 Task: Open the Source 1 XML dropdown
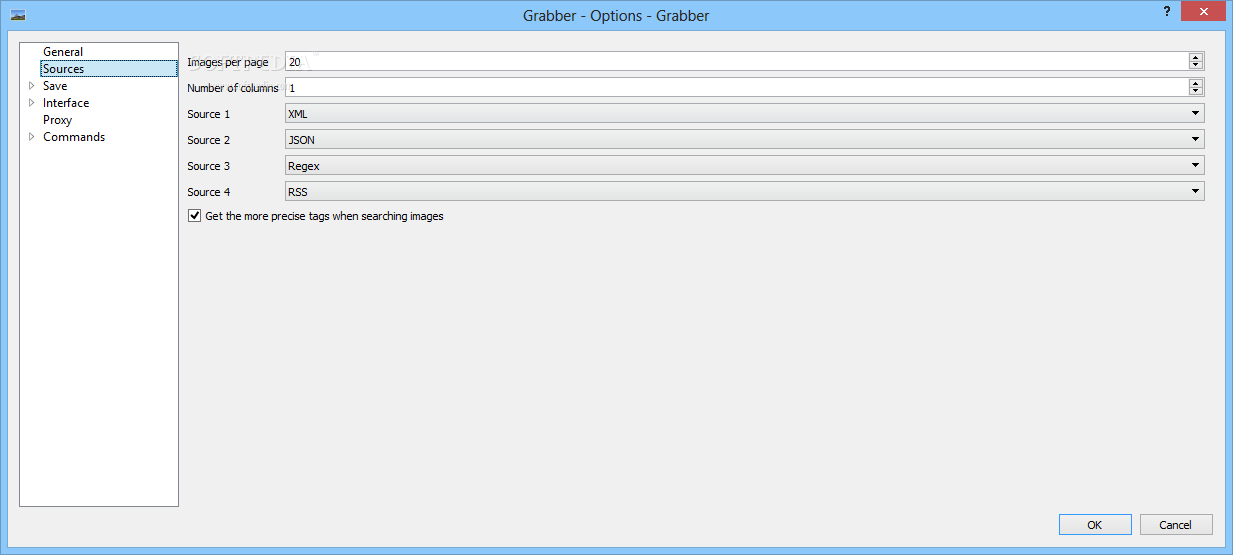pyautogui.click(x=744, y=113)
